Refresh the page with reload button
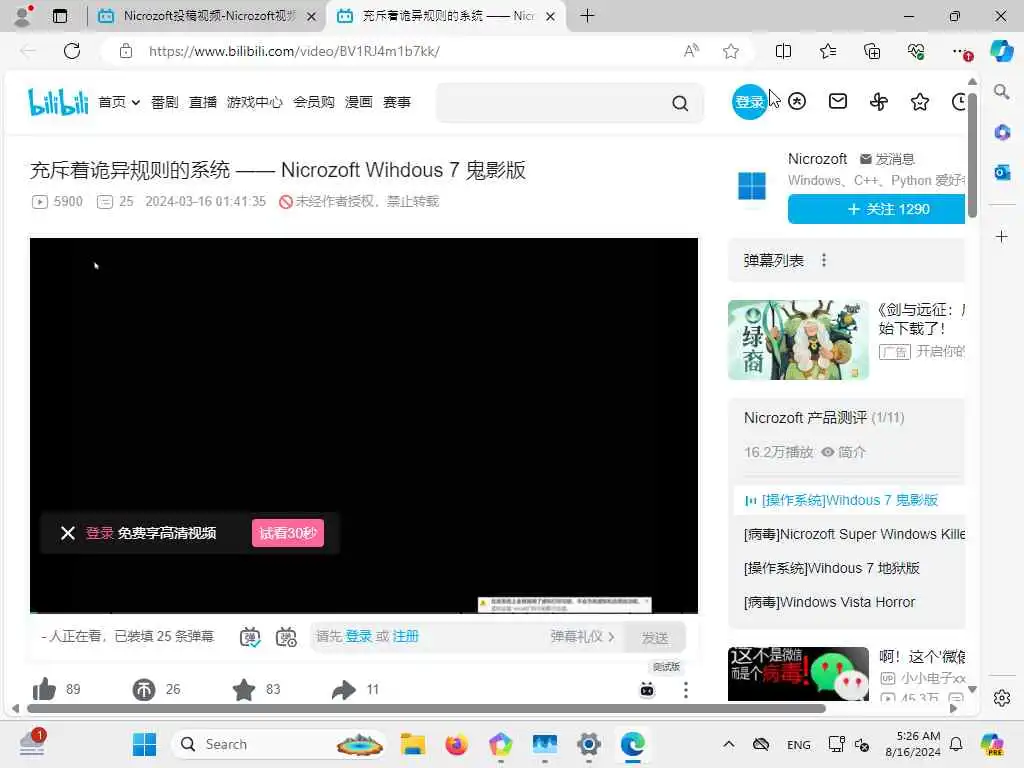Image resolution: width=1024 pixels, height=768 pixels. click(72, 51)
